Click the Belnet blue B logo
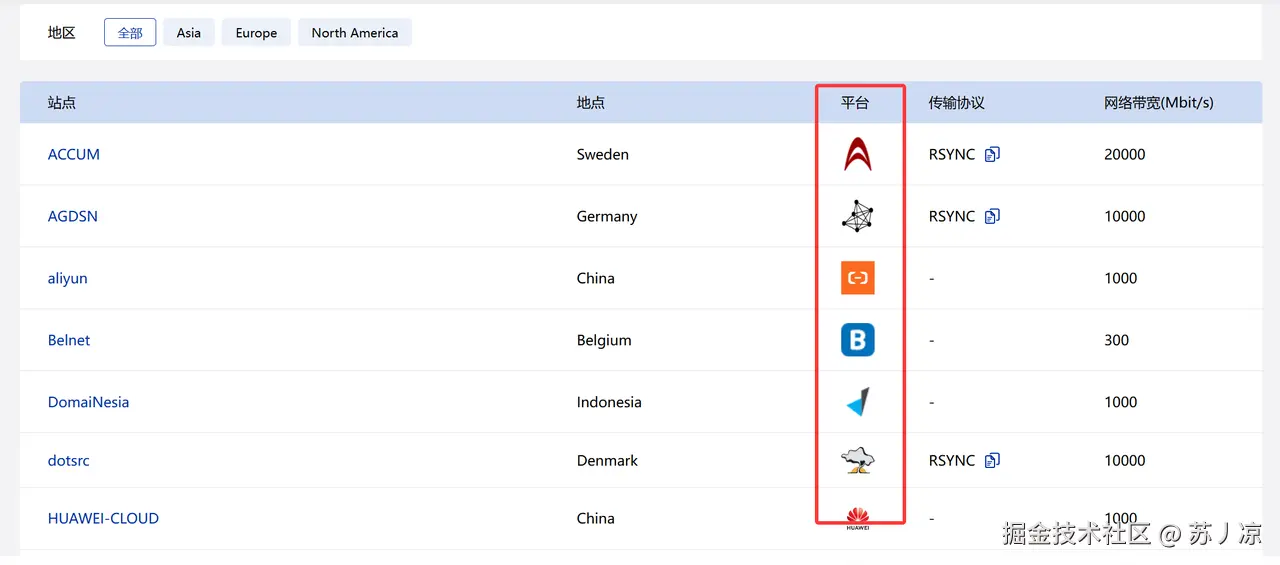This screenshot has width=1280, height=565. tap(858, 340)
